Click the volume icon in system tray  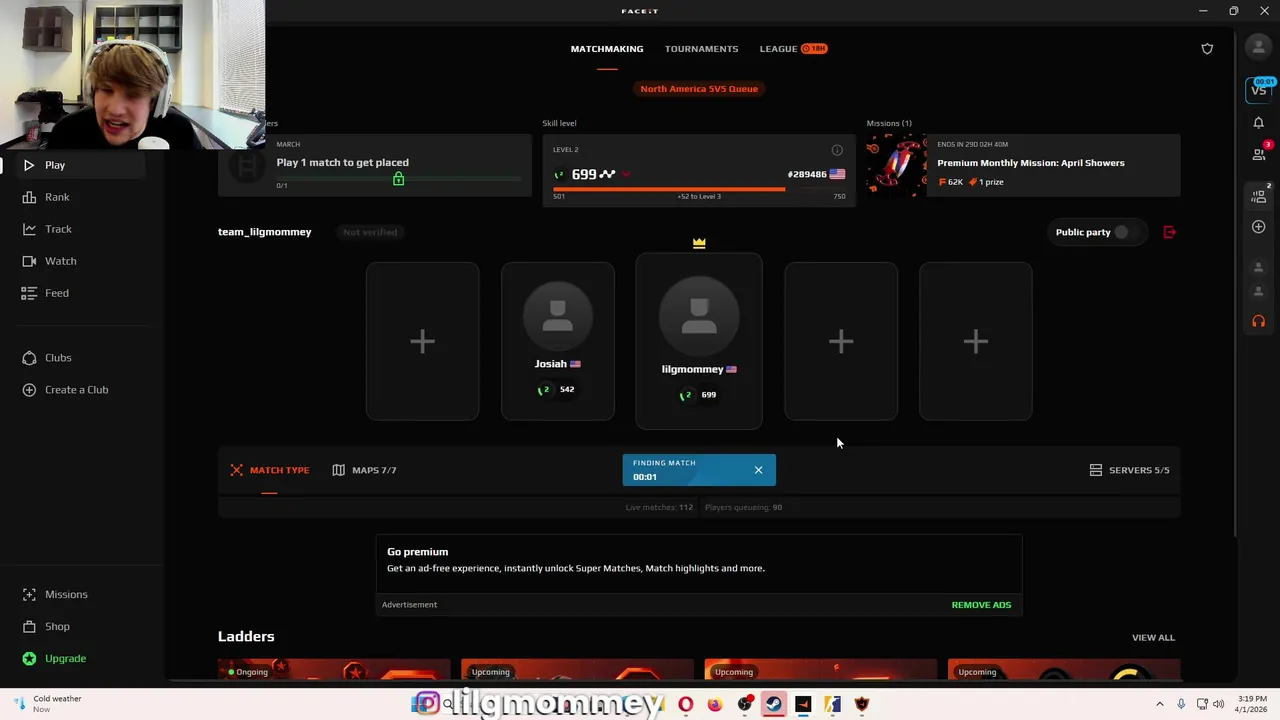tap(1218, 704)
